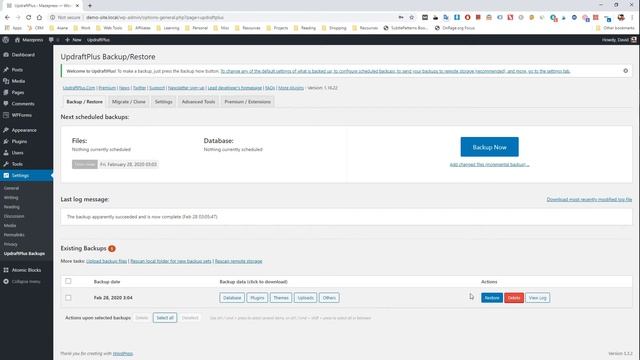This screenshot has width=640, height=360.
Task: Switch to the Backup / Restore tab
Action: (84, 102)
